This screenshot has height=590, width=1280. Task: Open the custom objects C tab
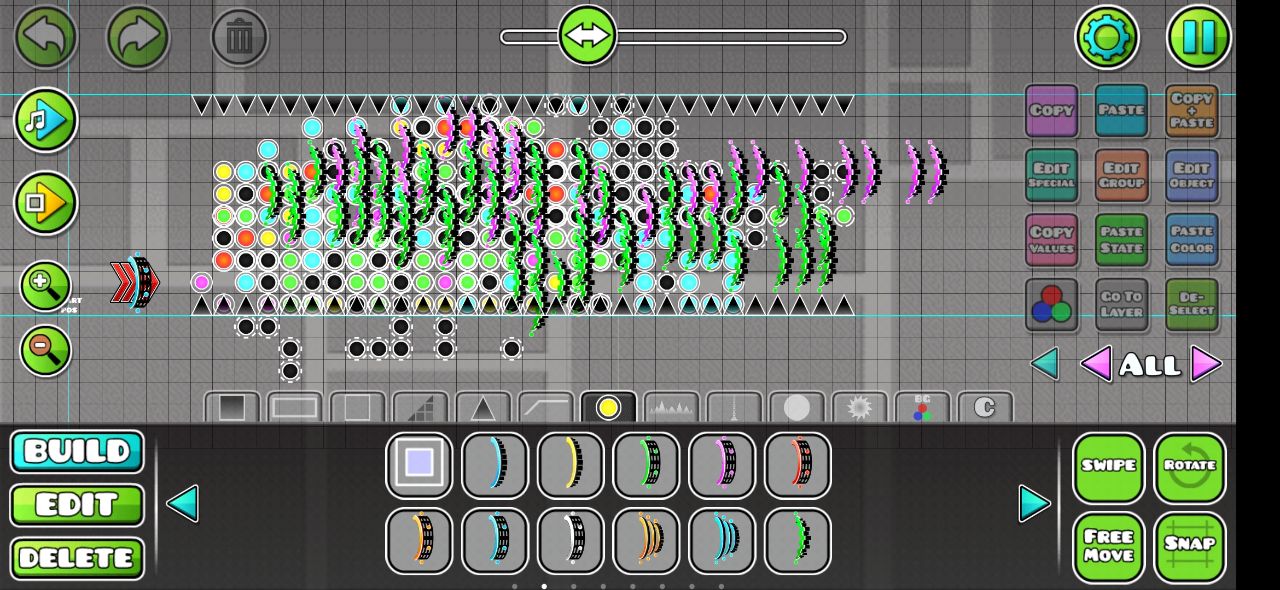pyautogui.click(x=985, y=407)
